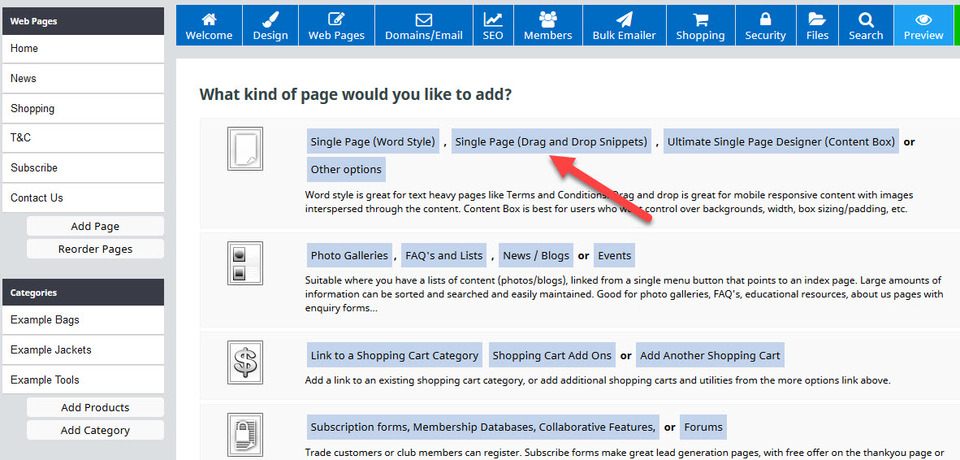Open the Domains/Email section

pyautogui.click(x=424, y=26)
